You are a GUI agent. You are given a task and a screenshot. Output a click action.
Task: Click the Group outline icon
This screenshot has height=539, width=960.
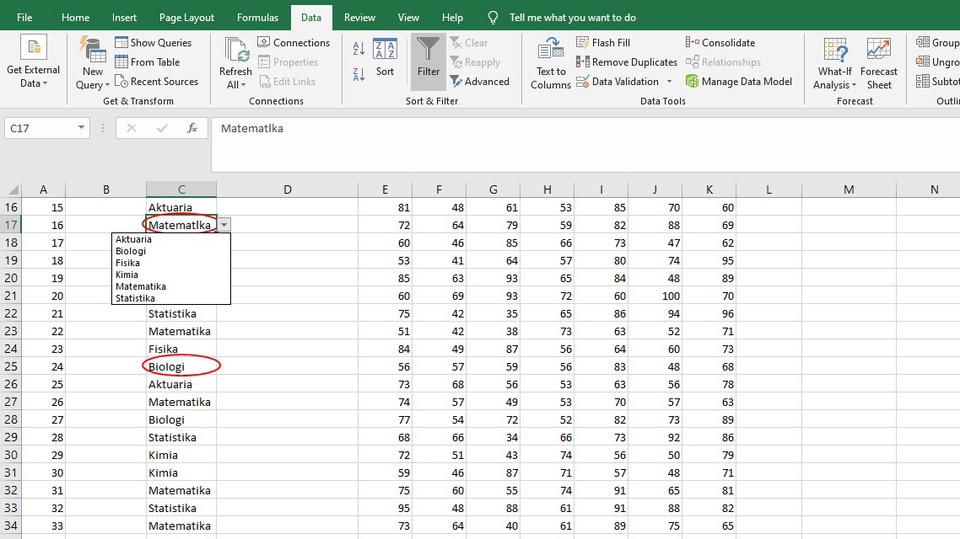coord(923,42)
